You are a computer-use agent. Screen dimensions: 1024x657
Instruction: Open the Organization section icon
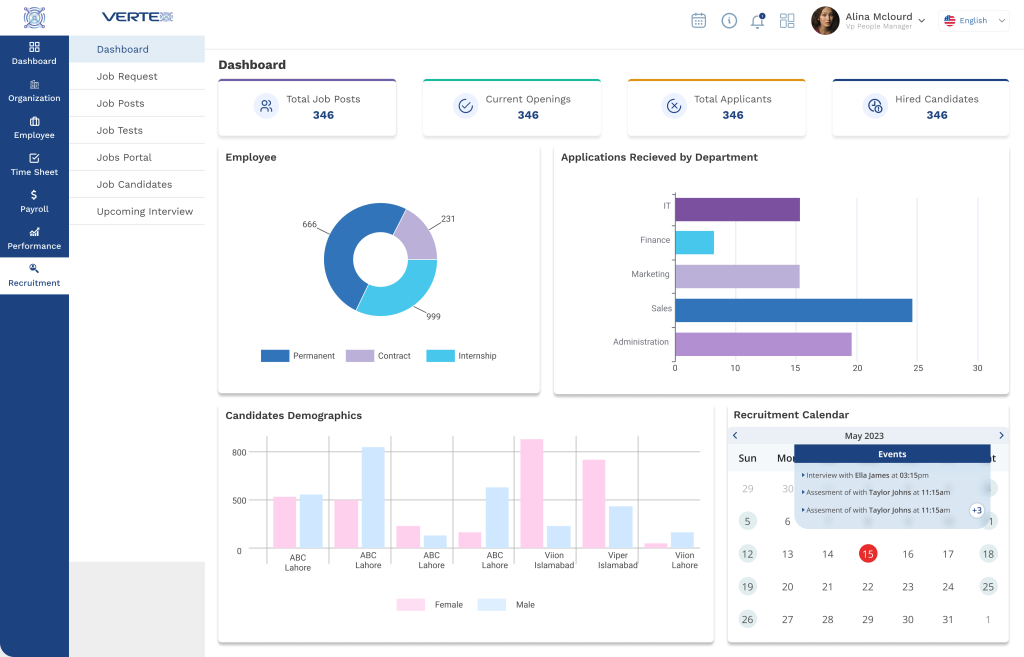coord(34,84)
